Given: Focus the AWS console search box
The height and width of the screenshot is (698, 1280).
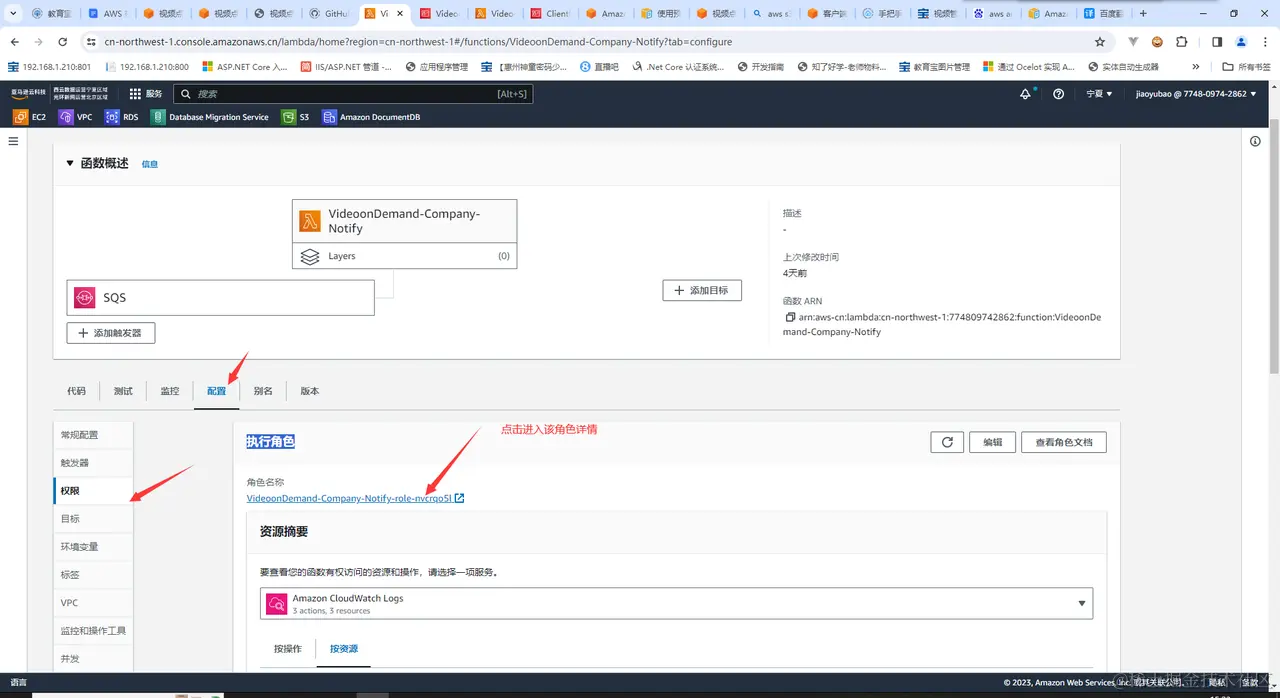Looking at the screenshot, I should 353,93.
